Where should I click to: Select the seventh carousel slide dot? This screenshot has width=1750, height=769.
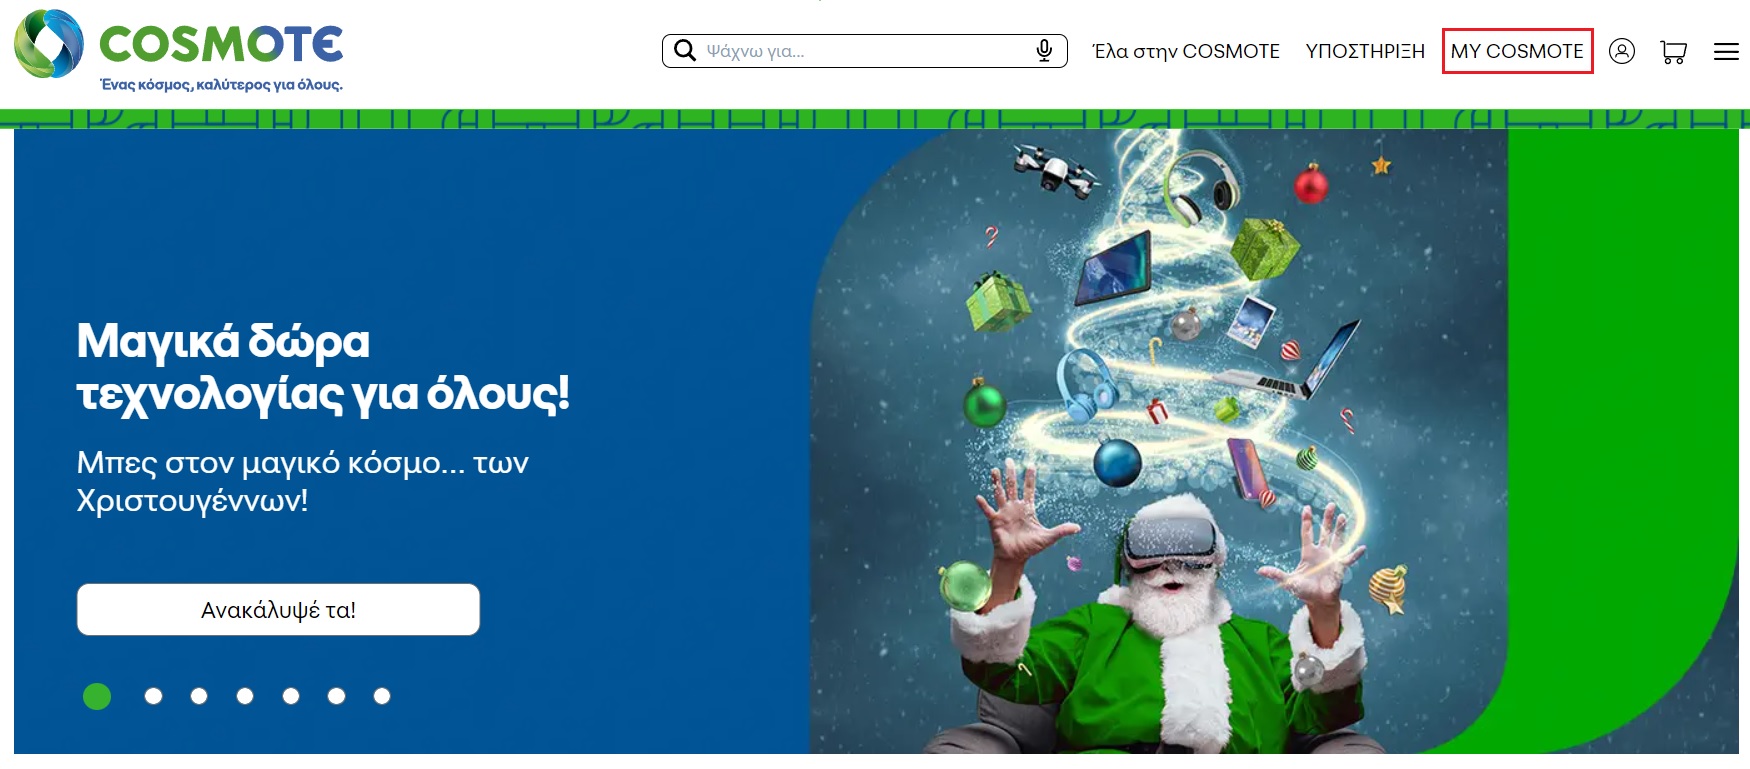[x=382, y=696]
